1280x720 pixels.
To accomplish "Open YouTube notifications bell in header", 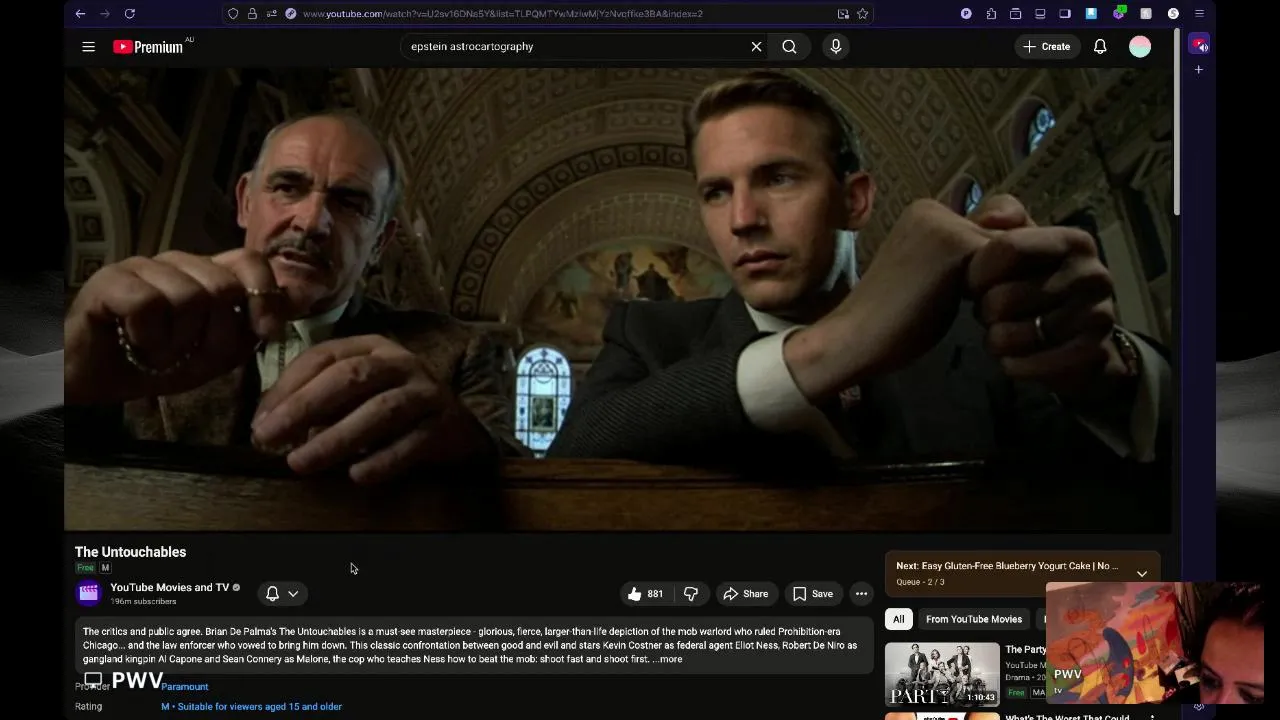I will tap(1100, 46).
